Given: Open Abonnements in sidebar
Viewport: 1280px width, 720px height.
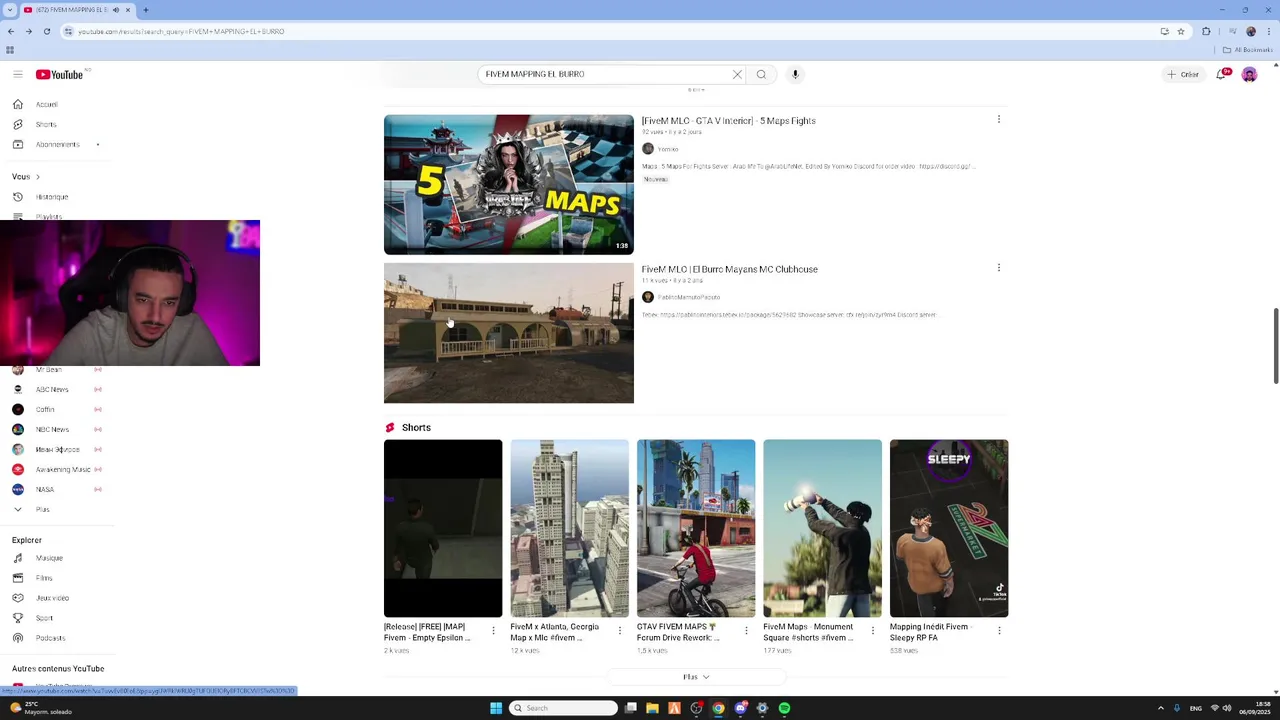Looking at the screenshot, I should tap(56, 144).
